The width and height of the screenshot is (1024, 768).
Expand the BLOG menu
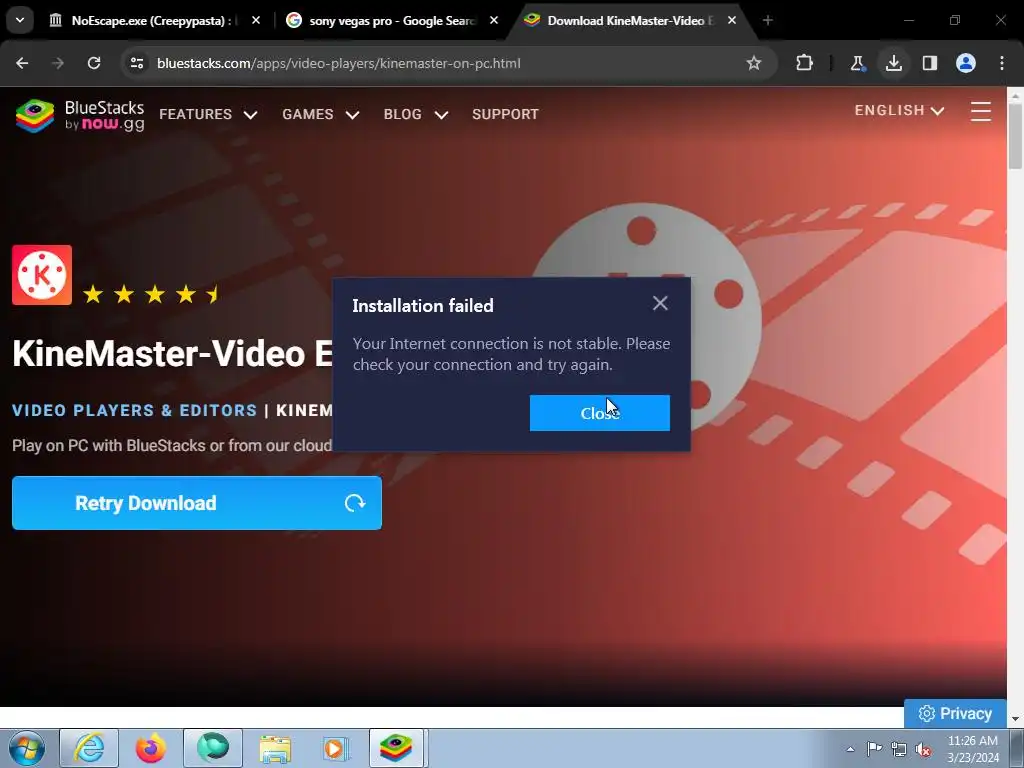[x=416, y=114]
